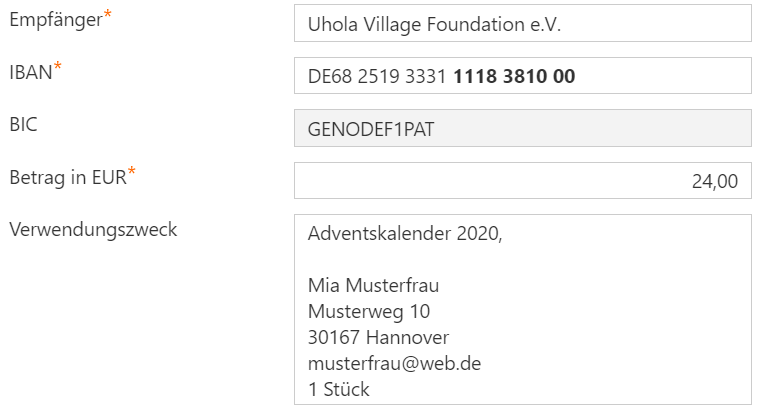Click the Verwendungszweck label
This screenshot has width=758, height=413.
pos(93,230)
